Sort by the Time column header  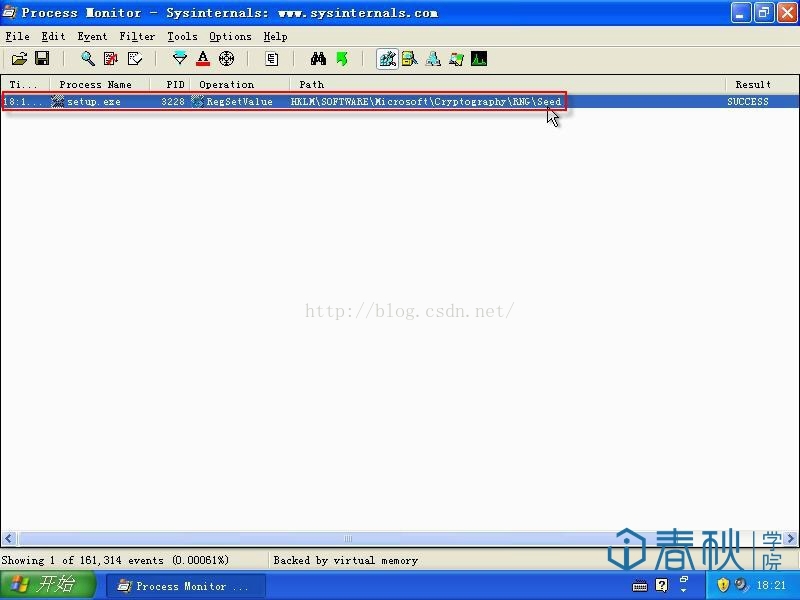(25, 84)
